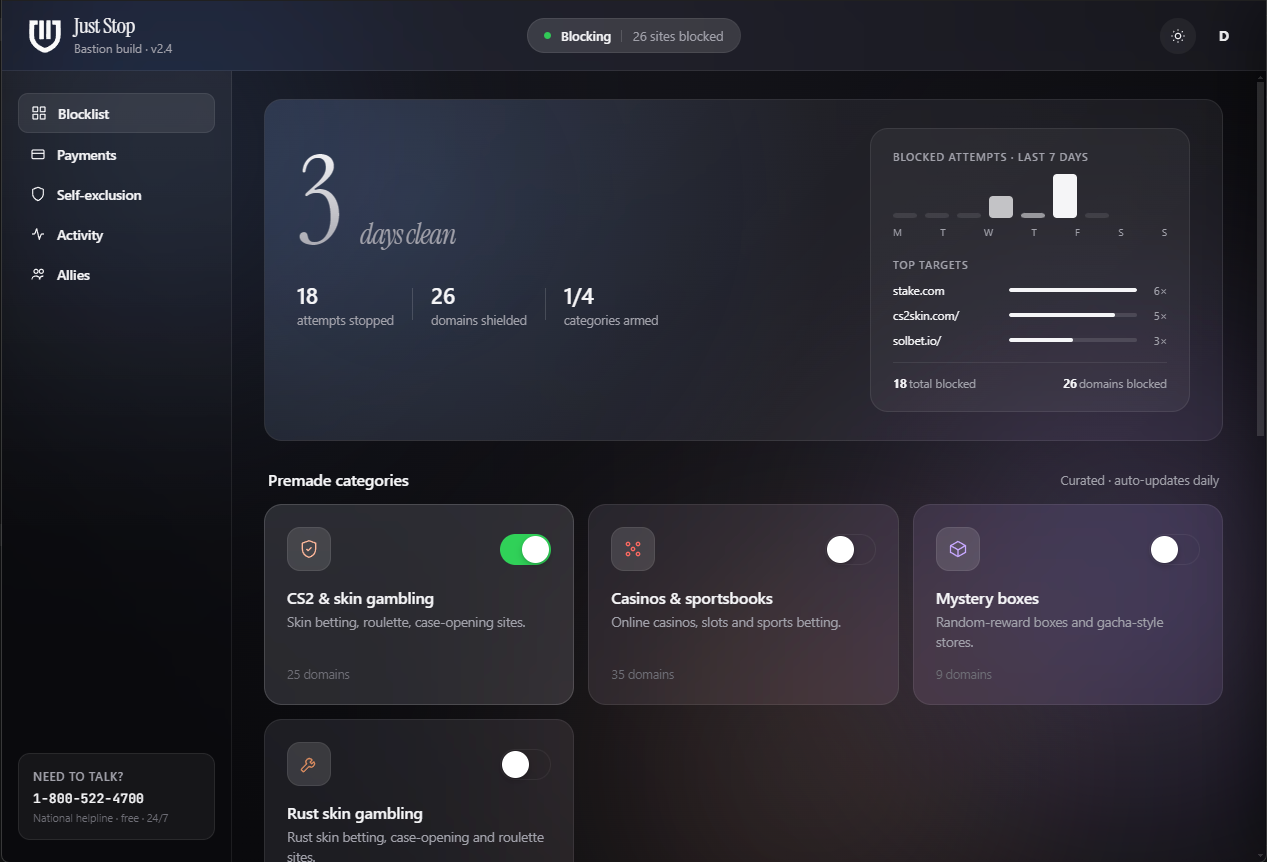This screenshot has height=862, width=1267.
Task: Click the CS2 & skin gambling title
Action: [360, 598]
